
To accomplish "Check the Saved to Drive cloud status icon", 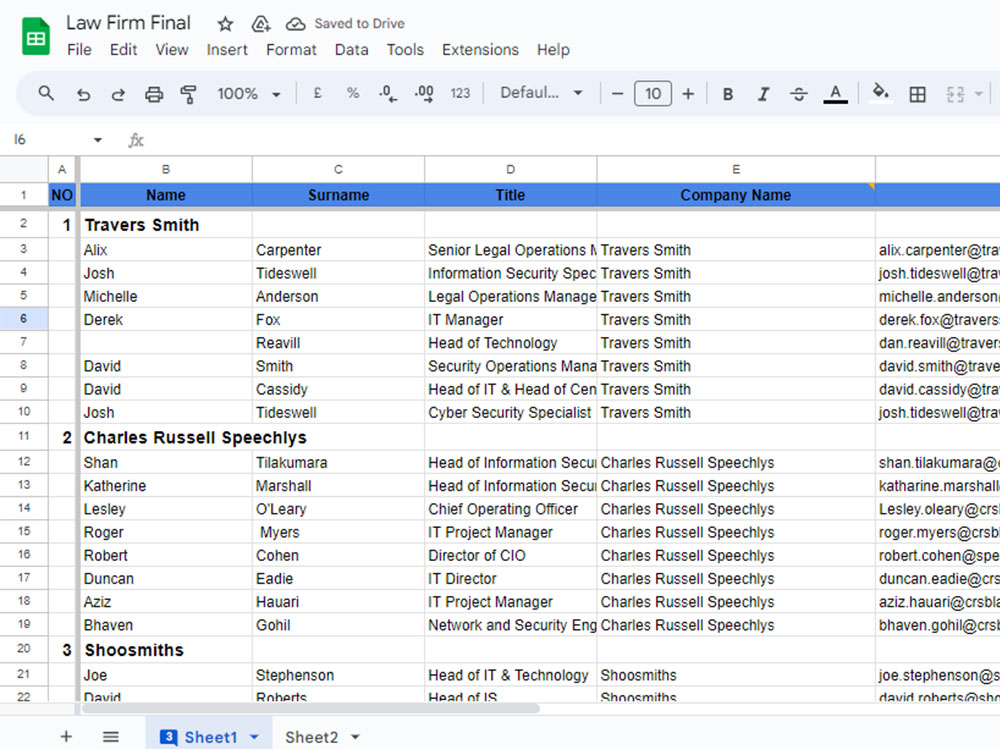I will click(x=295, y=24).
